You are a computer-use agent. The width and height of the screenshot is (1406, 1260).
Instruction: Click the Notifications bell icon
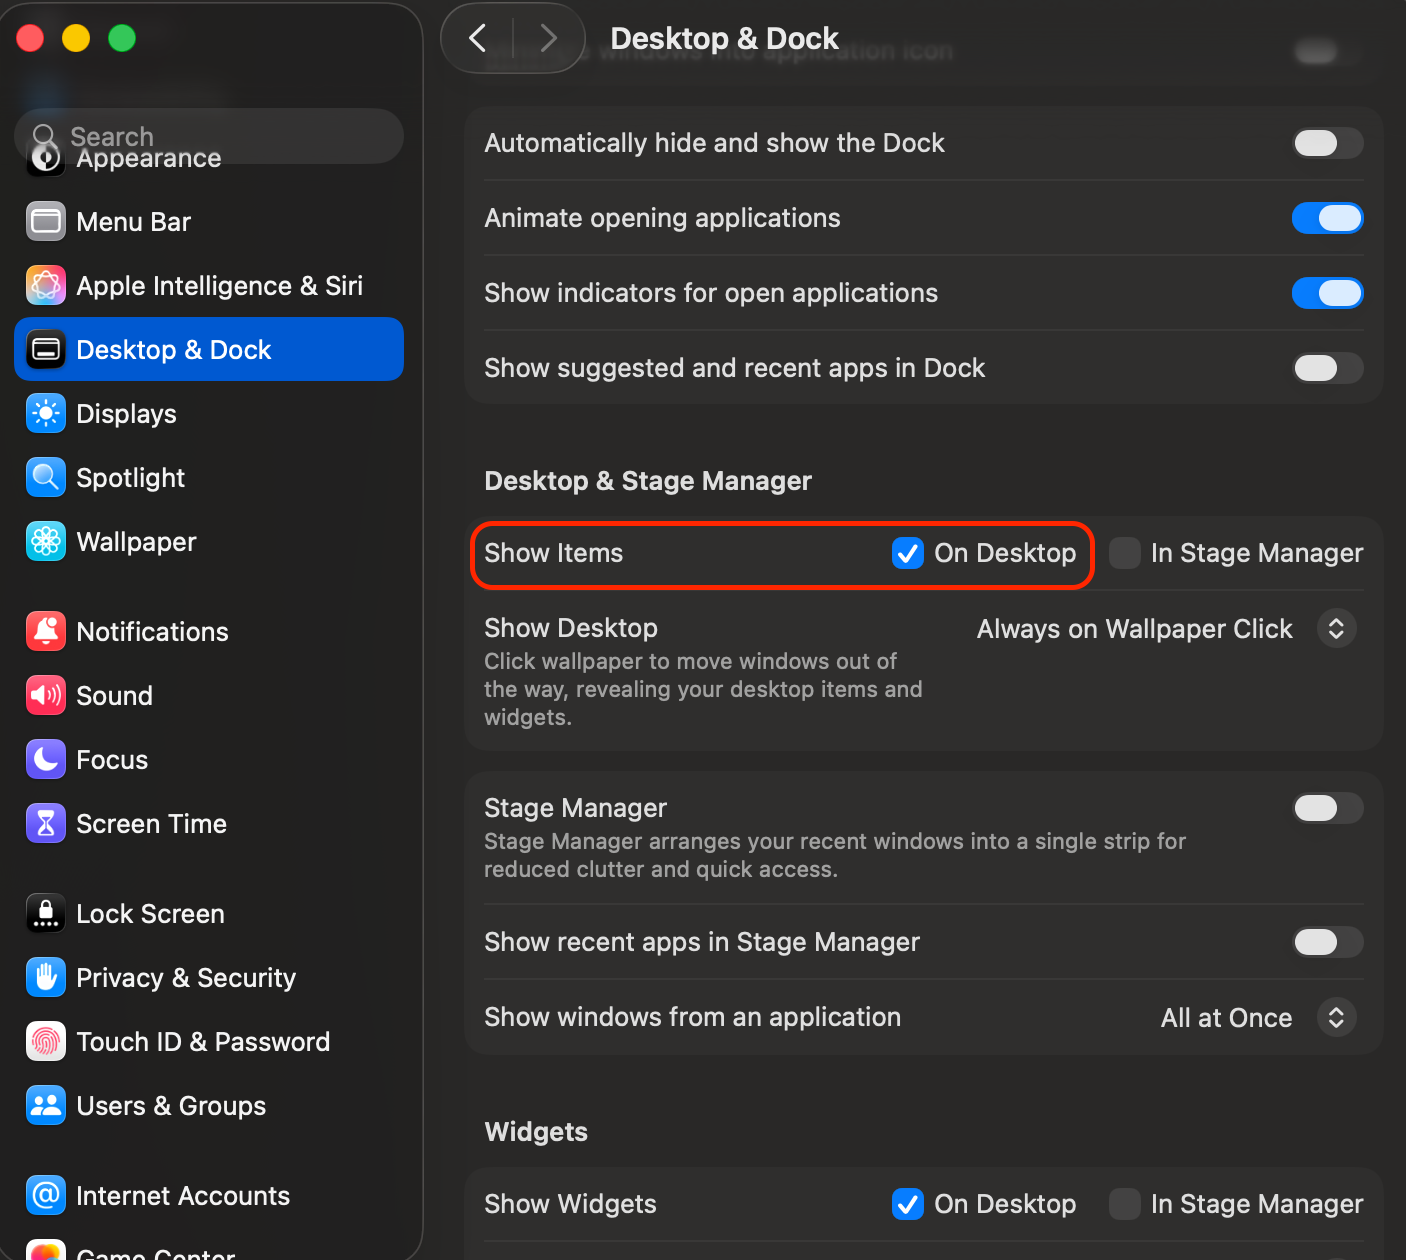click(46, 631)
